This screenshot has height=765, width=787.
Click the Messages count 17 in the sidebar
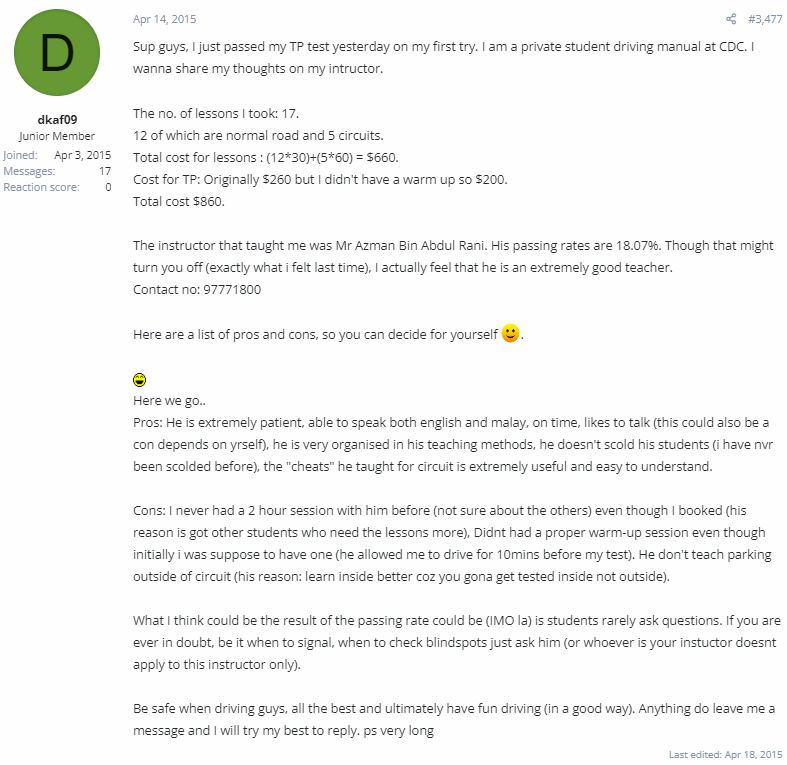(x=105, y=171)
